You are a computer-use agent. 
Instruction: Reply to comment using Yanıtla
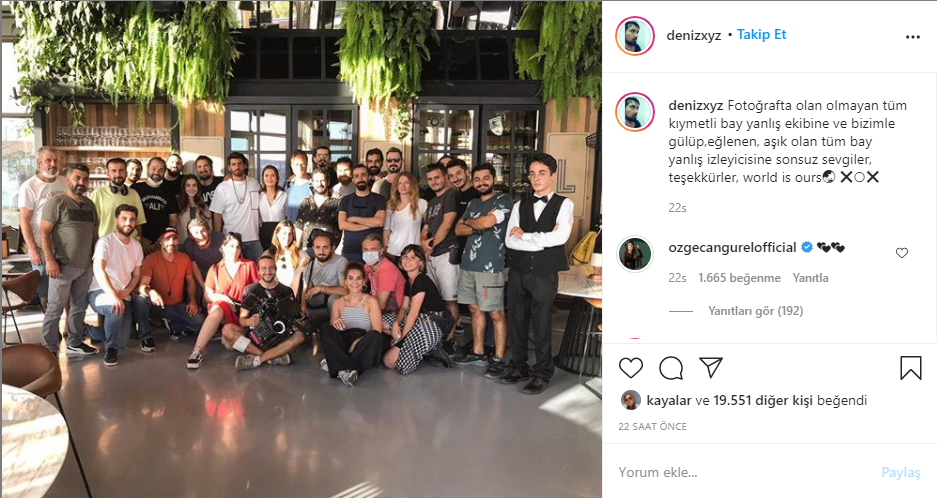tap(810, 278)
